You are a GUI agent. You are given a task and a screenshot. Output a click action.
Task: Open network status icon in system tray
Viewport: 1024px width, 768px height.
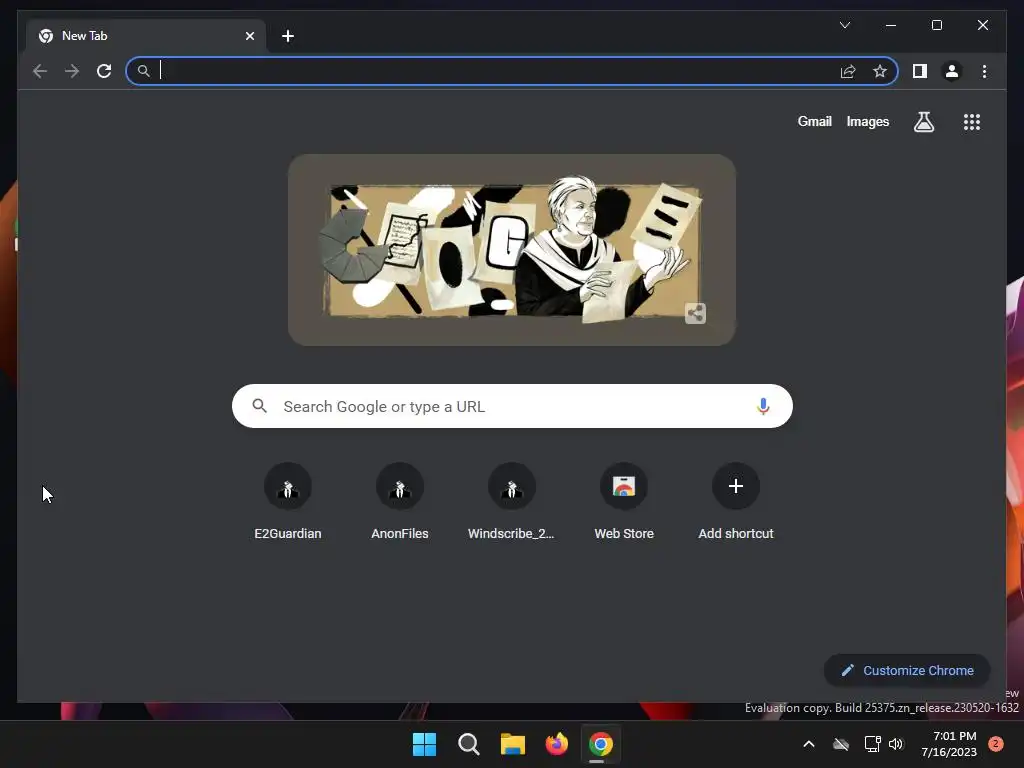point(872,744)
